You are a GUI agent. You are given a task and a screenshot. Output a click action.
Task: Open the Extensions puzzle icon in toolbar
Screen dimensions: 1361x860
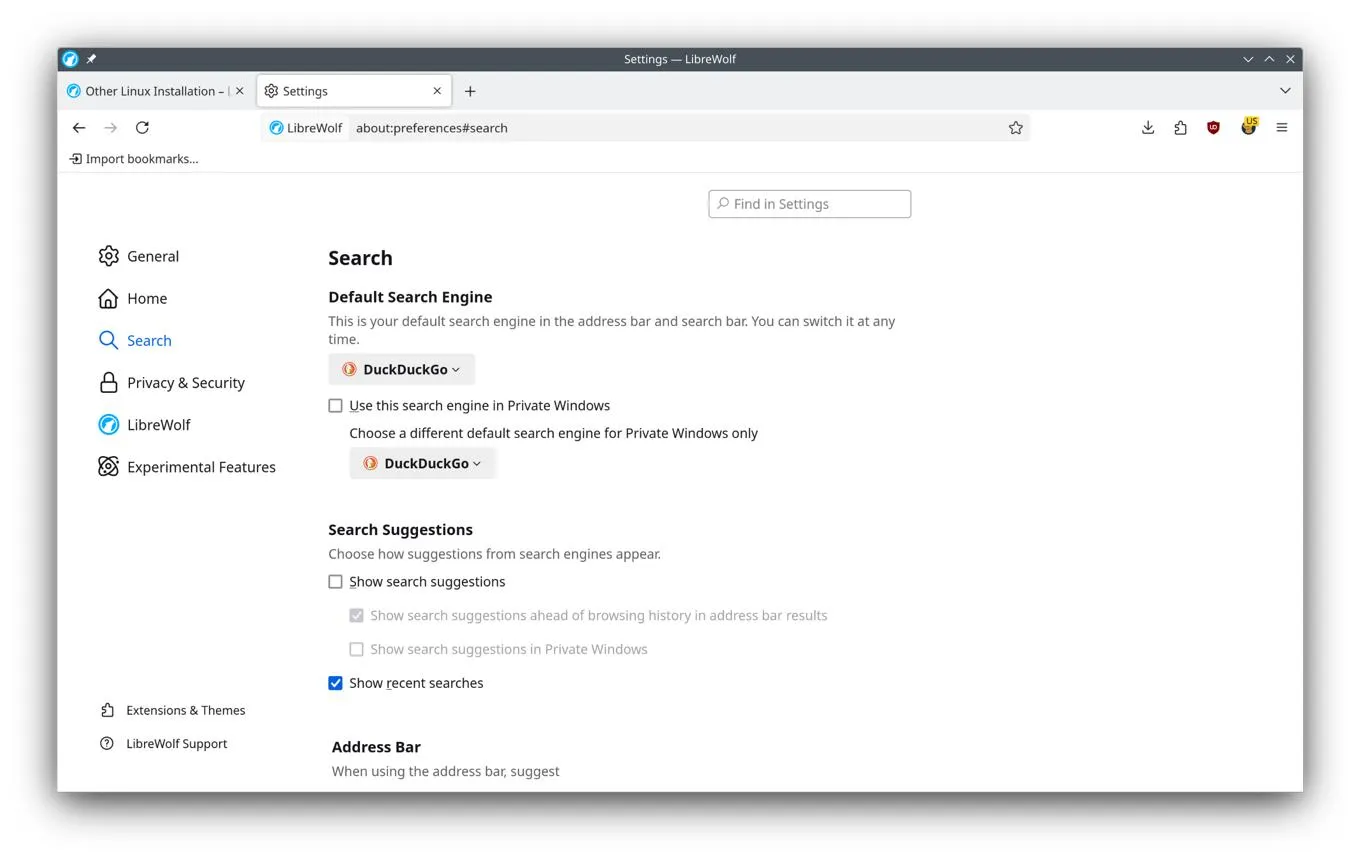point(1181,128)
